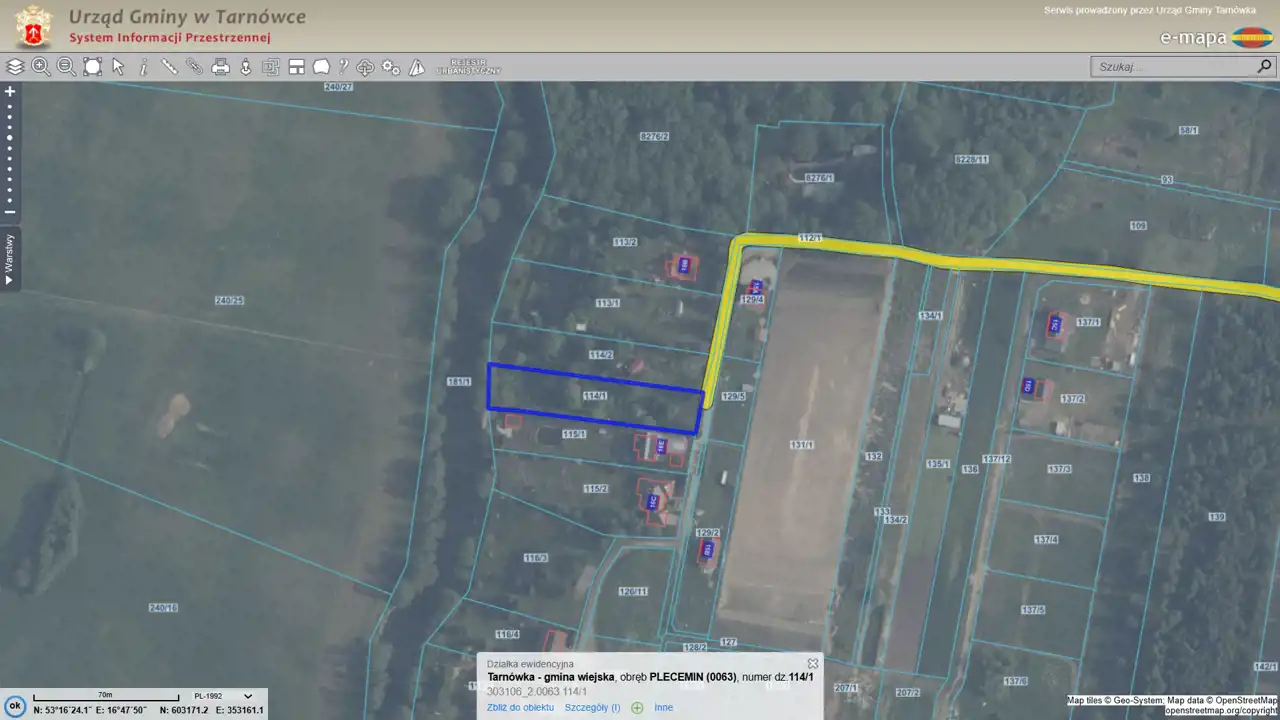Select the arrow pointer tool

click(x=118, y=67)
